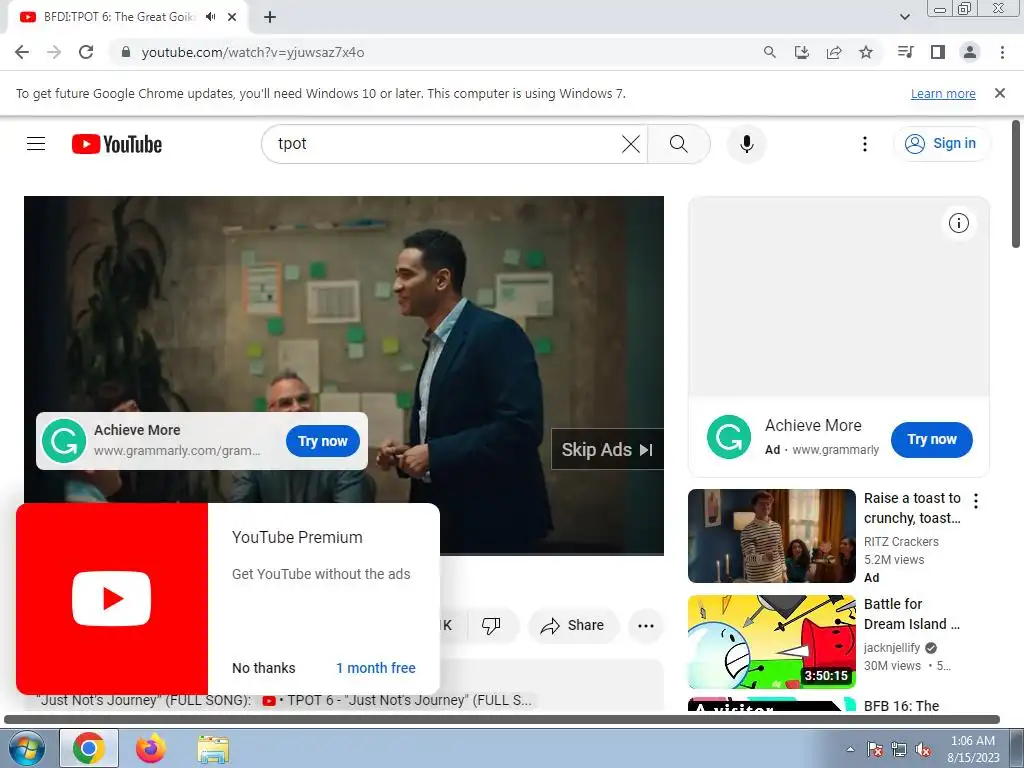Click the vertical page scrollbar
This screenshot has height=768, width=1024.
point(1016,184)
